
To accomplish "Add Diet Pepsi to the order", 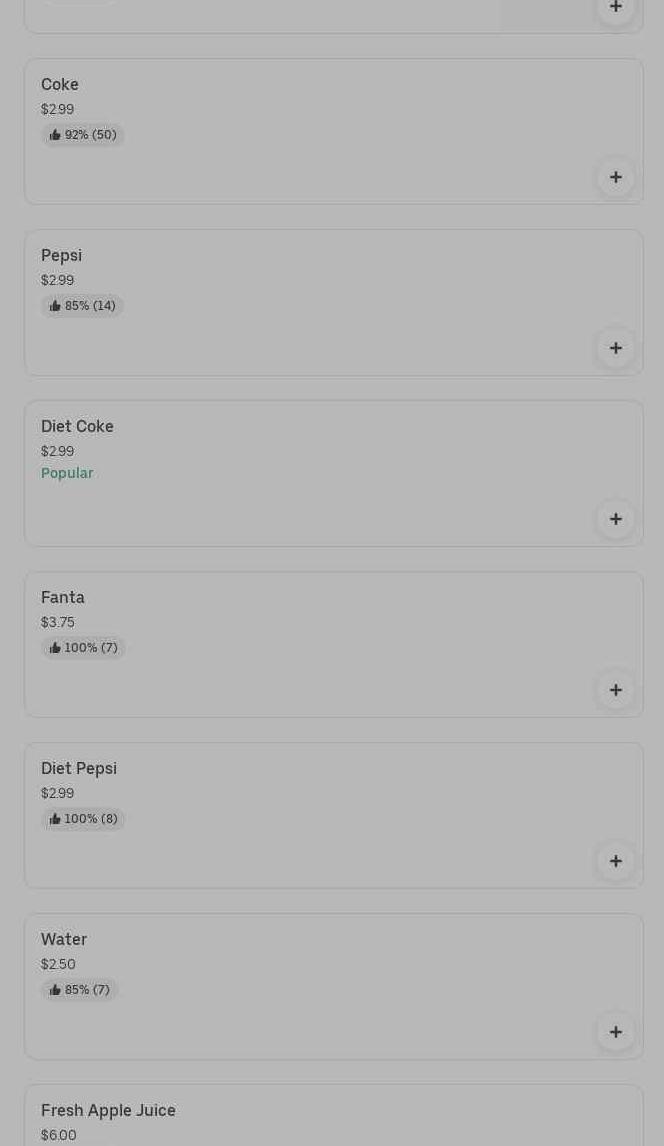I will (x=615, y=862).
